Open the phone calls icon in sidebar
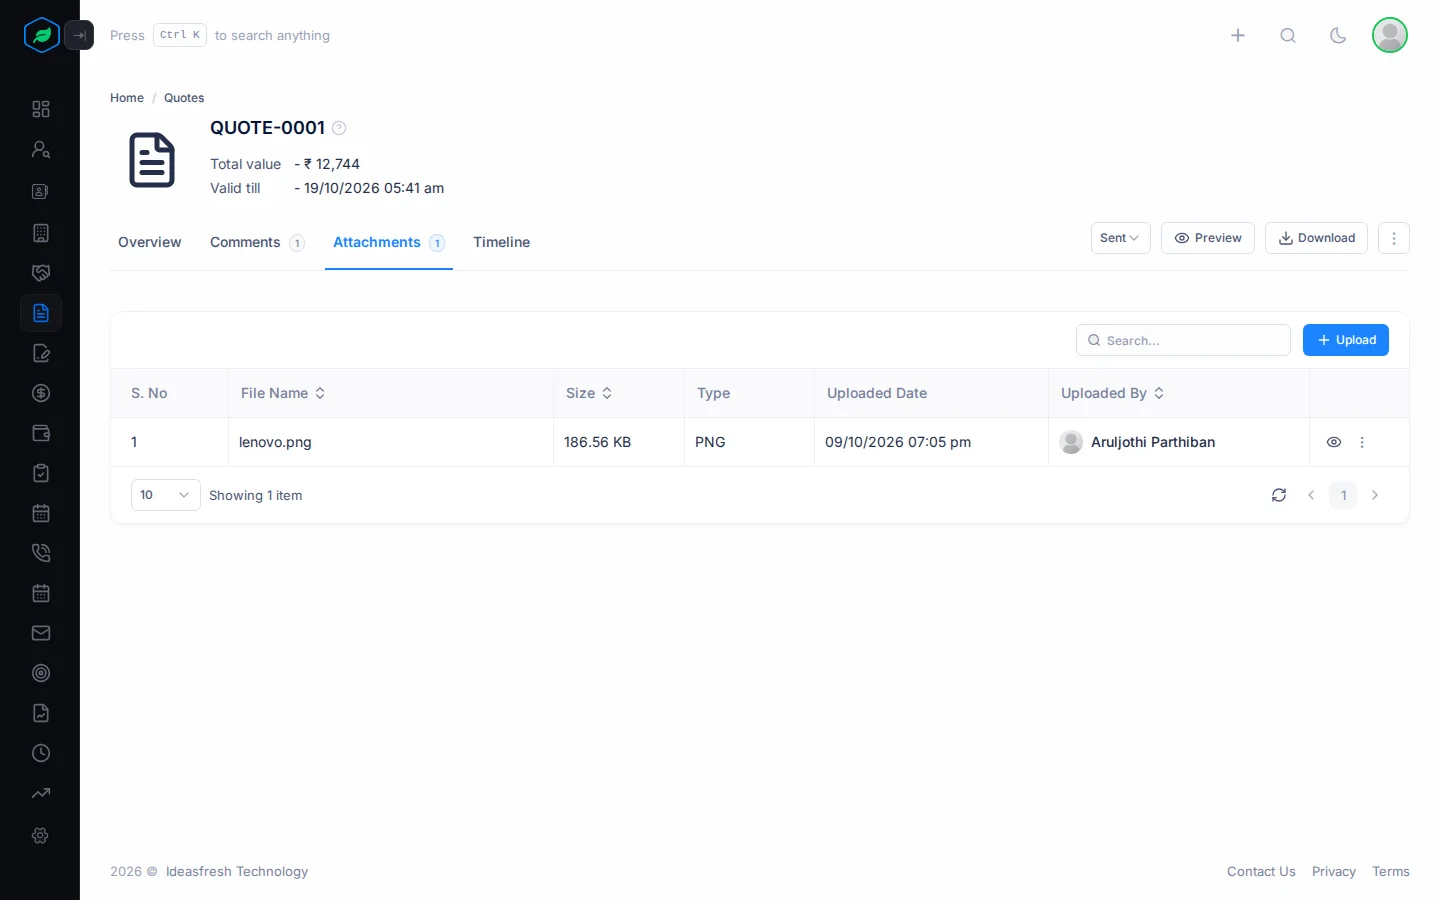1440x900 pixels. [41, 553]
